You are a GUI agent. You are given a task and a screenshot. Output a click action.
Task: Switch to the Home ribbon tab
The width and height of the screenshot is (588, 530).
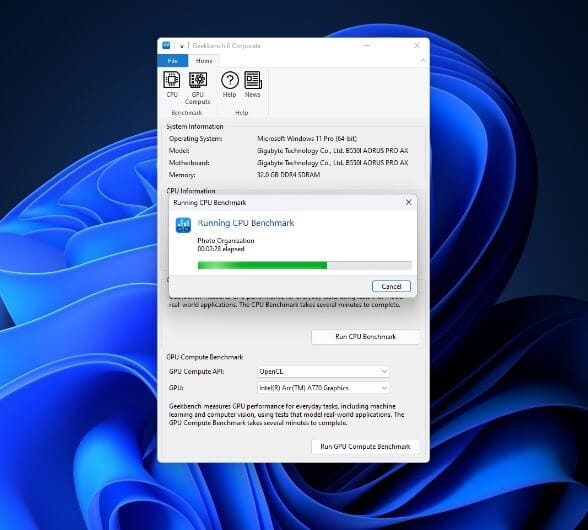204,60
